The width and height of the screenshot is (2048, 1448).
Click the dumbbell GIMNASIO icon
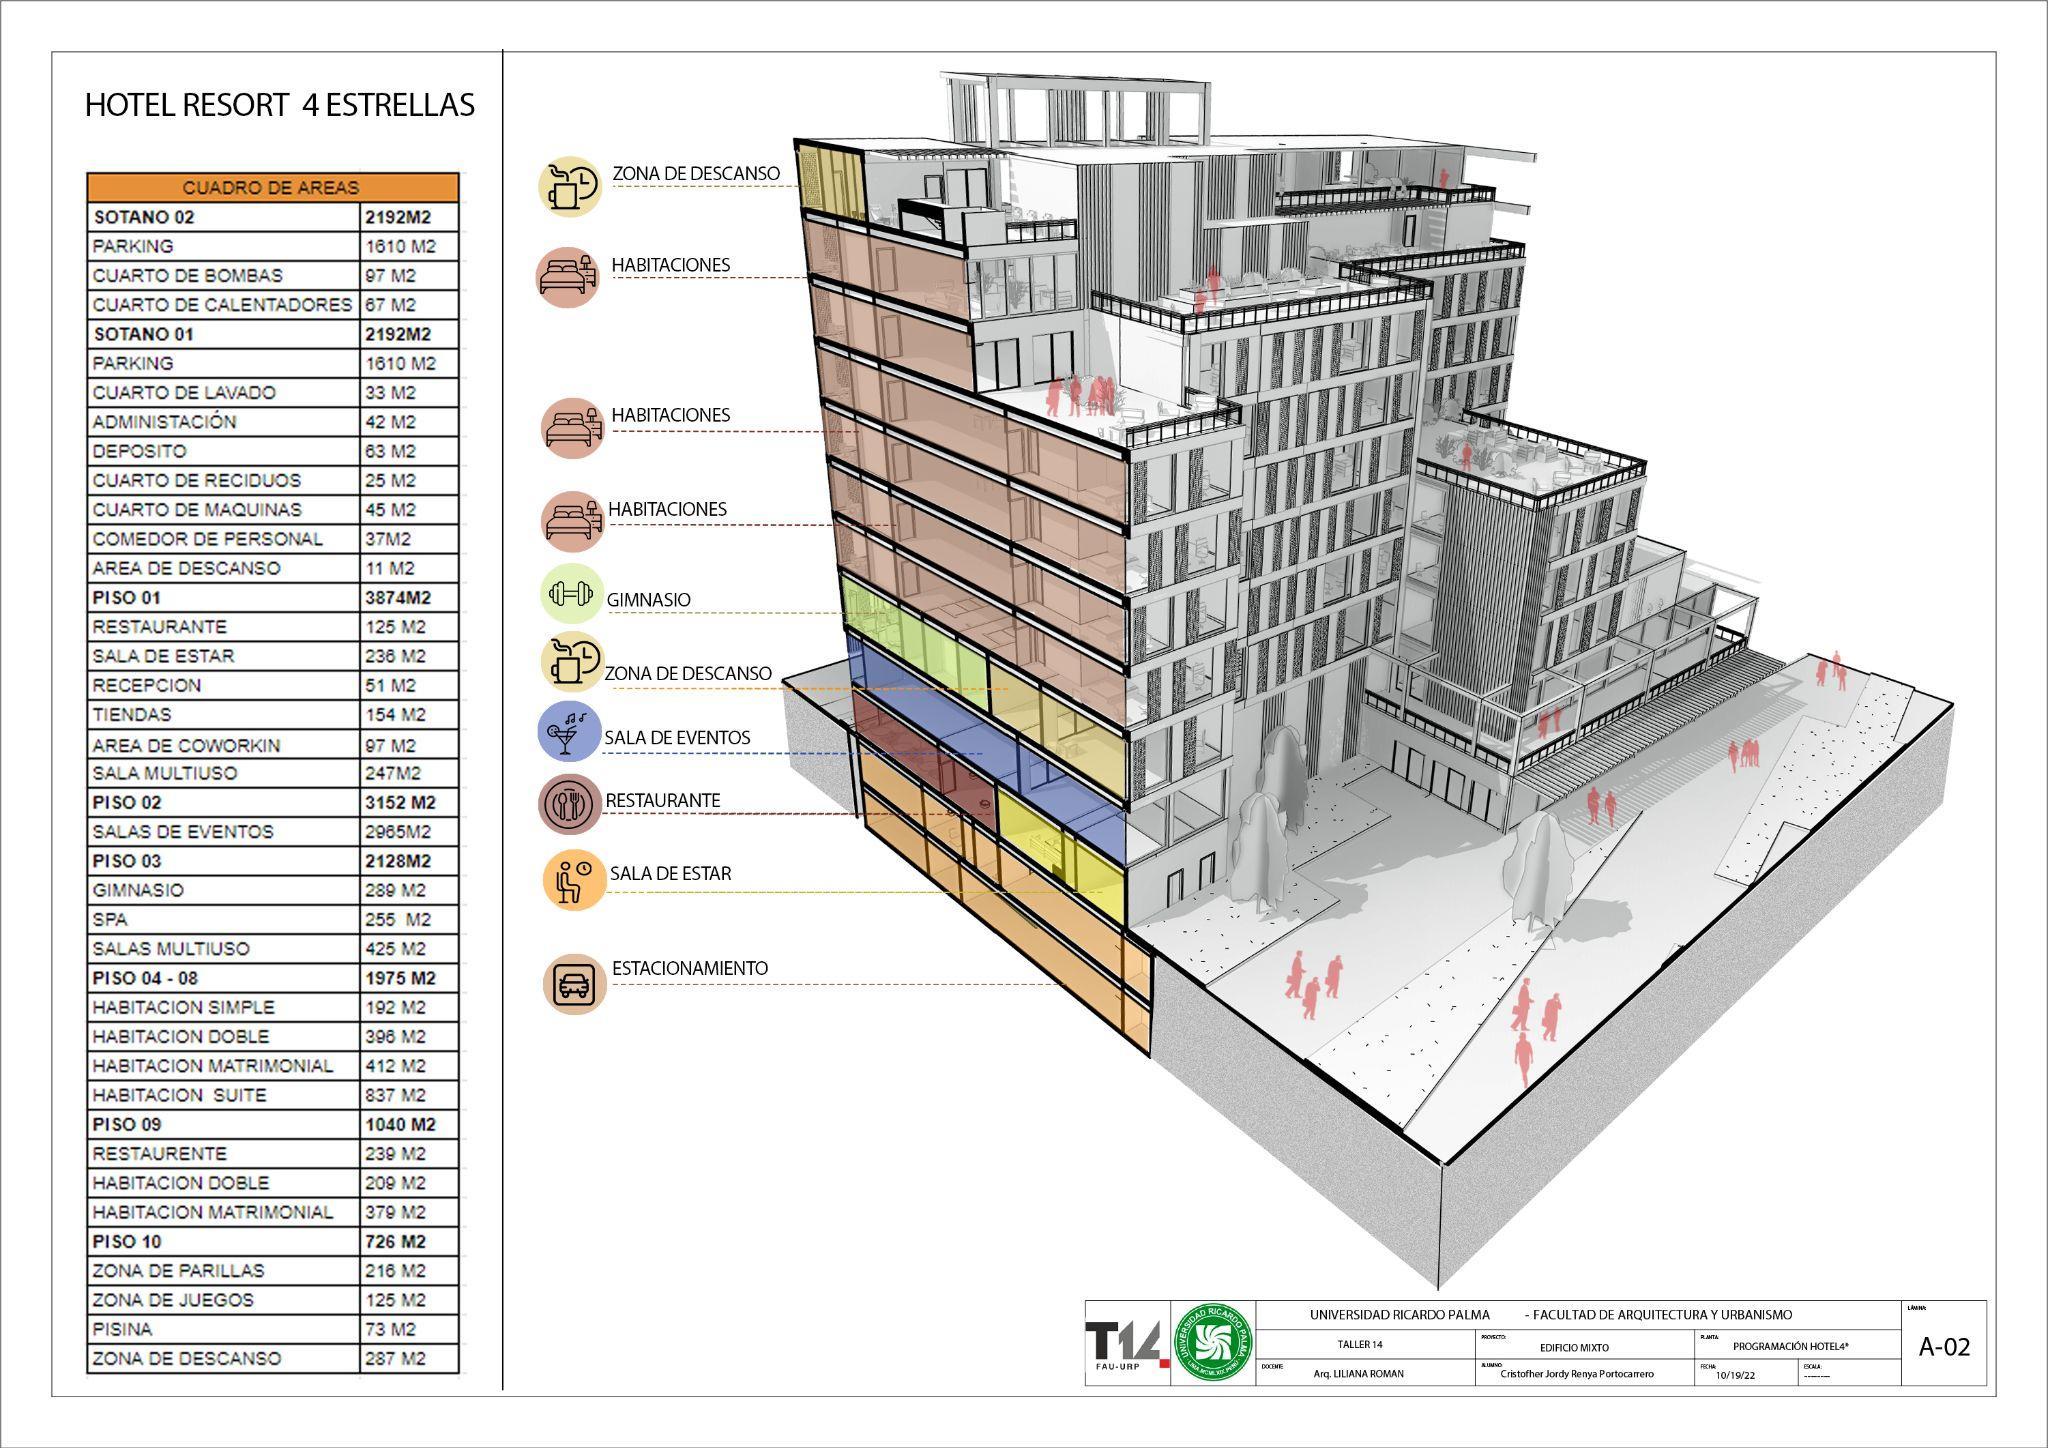point(571,594)
